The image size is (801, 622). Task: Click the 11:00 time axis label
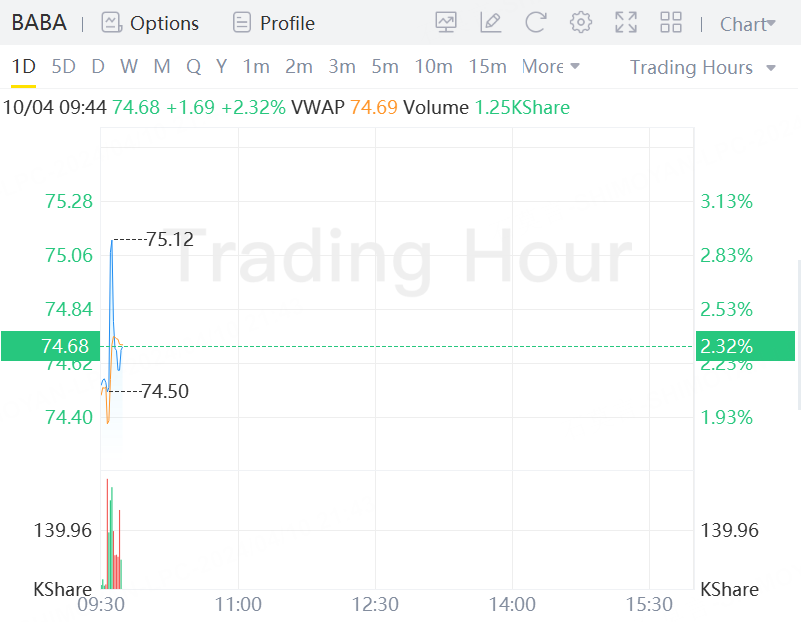tap(238, 604)
